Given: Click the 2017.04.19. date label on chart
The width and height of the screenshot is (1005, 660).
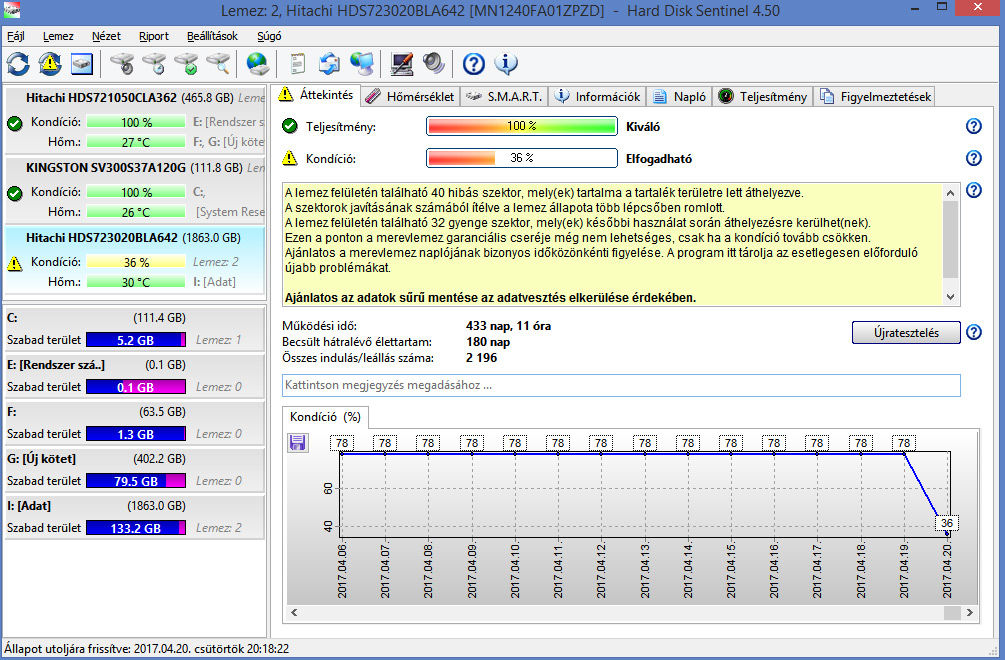Looking at the screenshot, I should [904, 570].
